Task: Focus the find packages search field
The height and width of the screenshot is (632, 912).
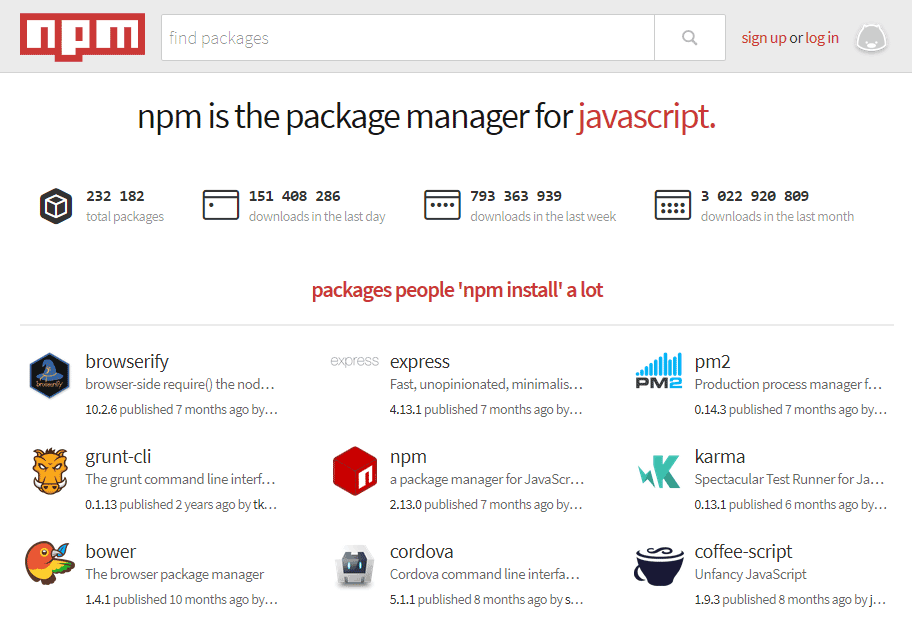Action: click(x=408, y=38)
